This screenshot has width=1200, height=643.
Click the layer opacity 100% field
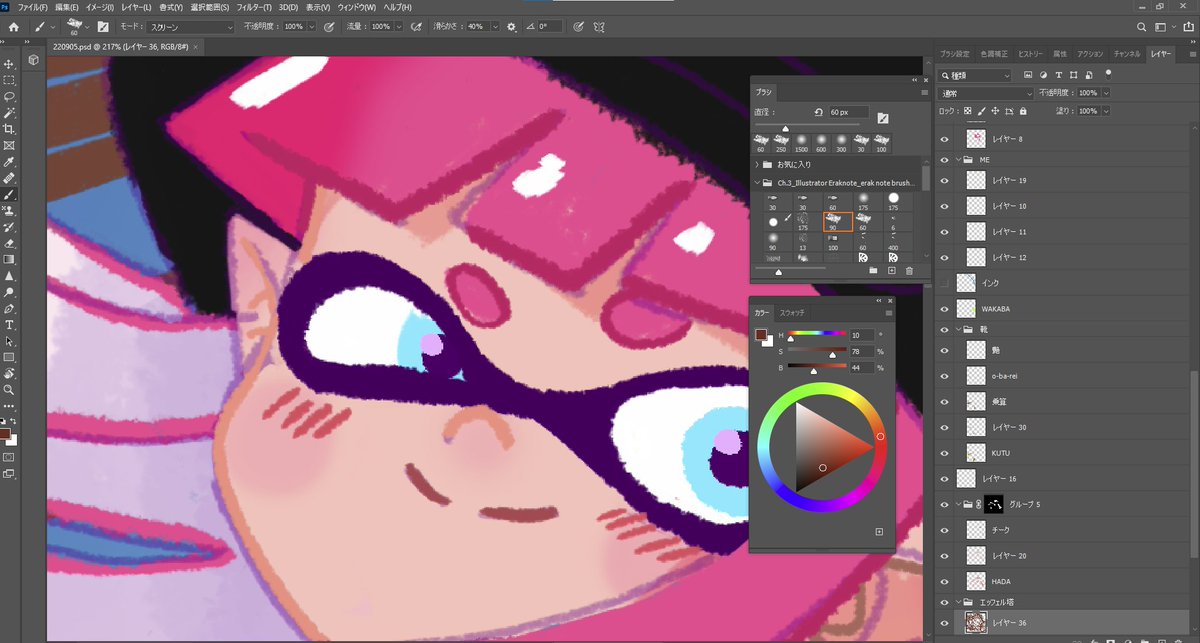pos(1088,93)
